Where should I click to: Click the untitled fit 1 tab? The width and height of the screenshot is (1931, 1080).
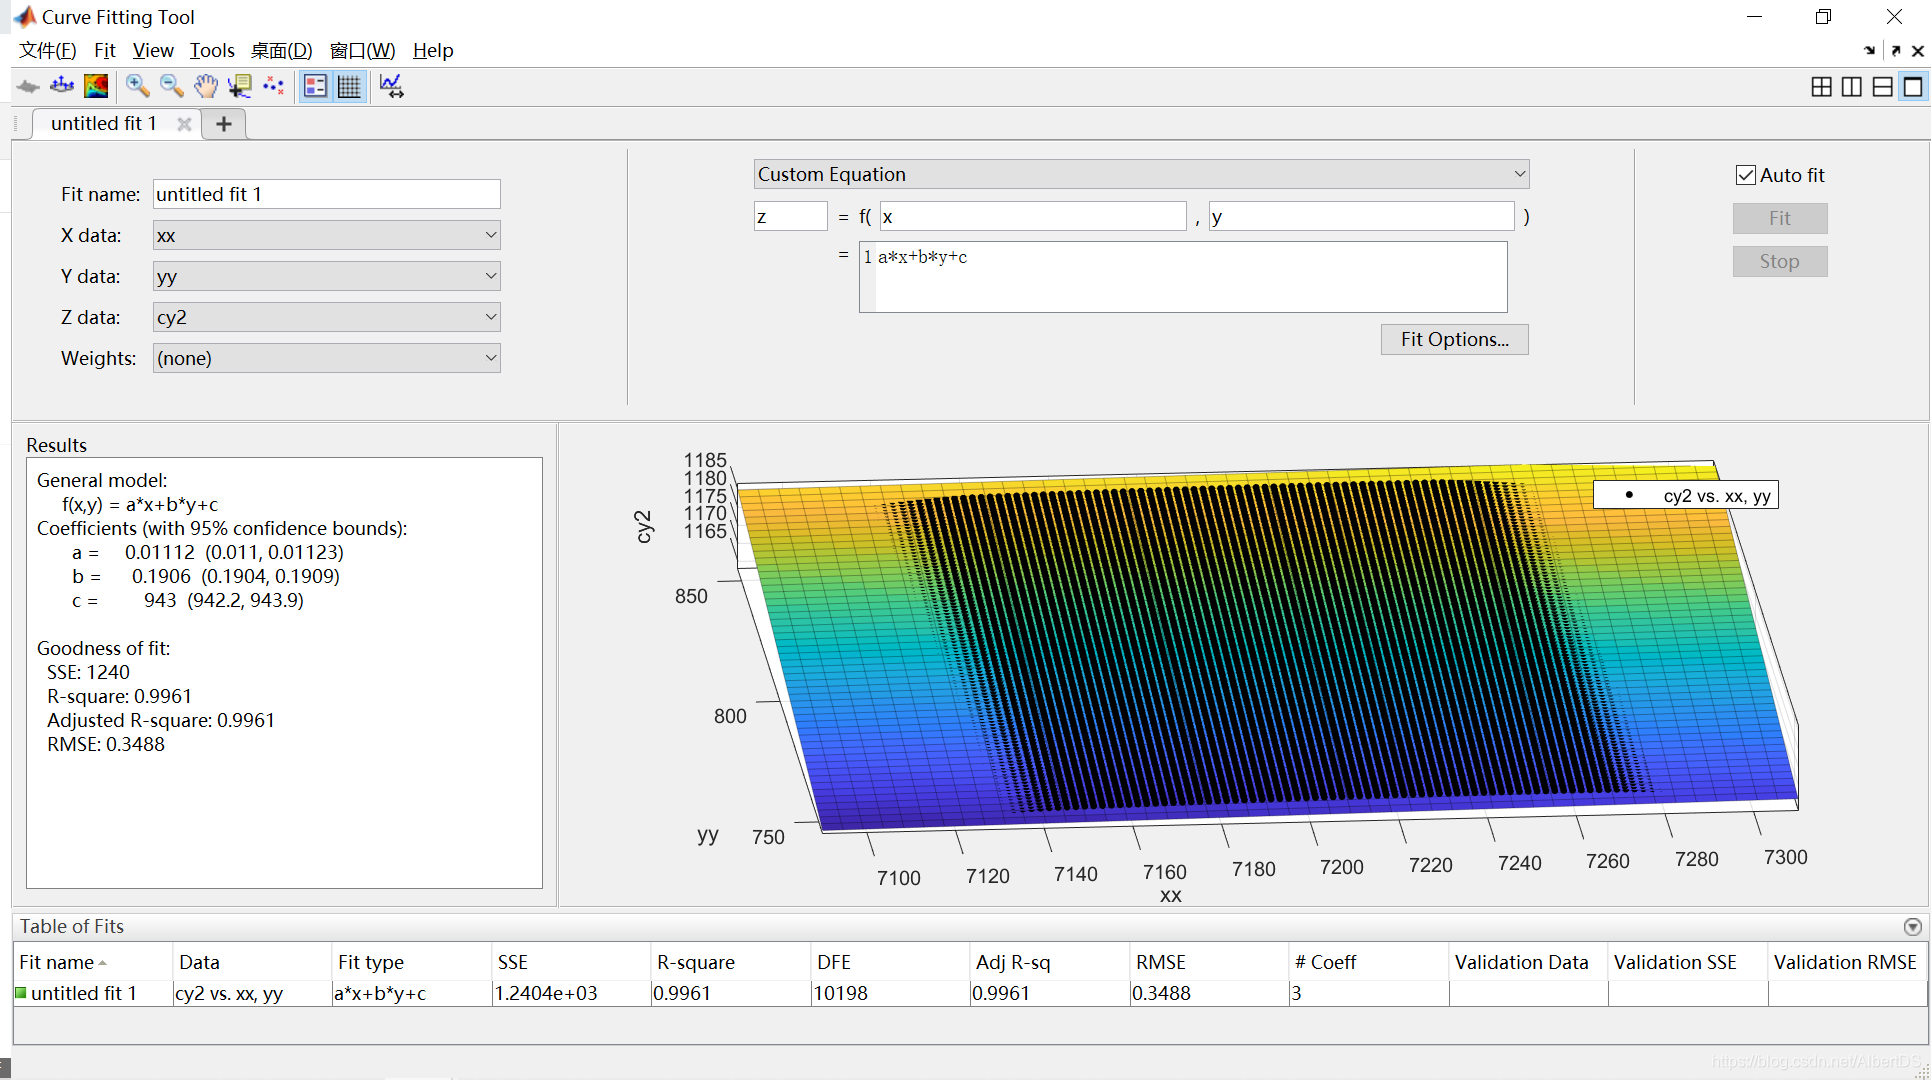(x=103, y=123)
